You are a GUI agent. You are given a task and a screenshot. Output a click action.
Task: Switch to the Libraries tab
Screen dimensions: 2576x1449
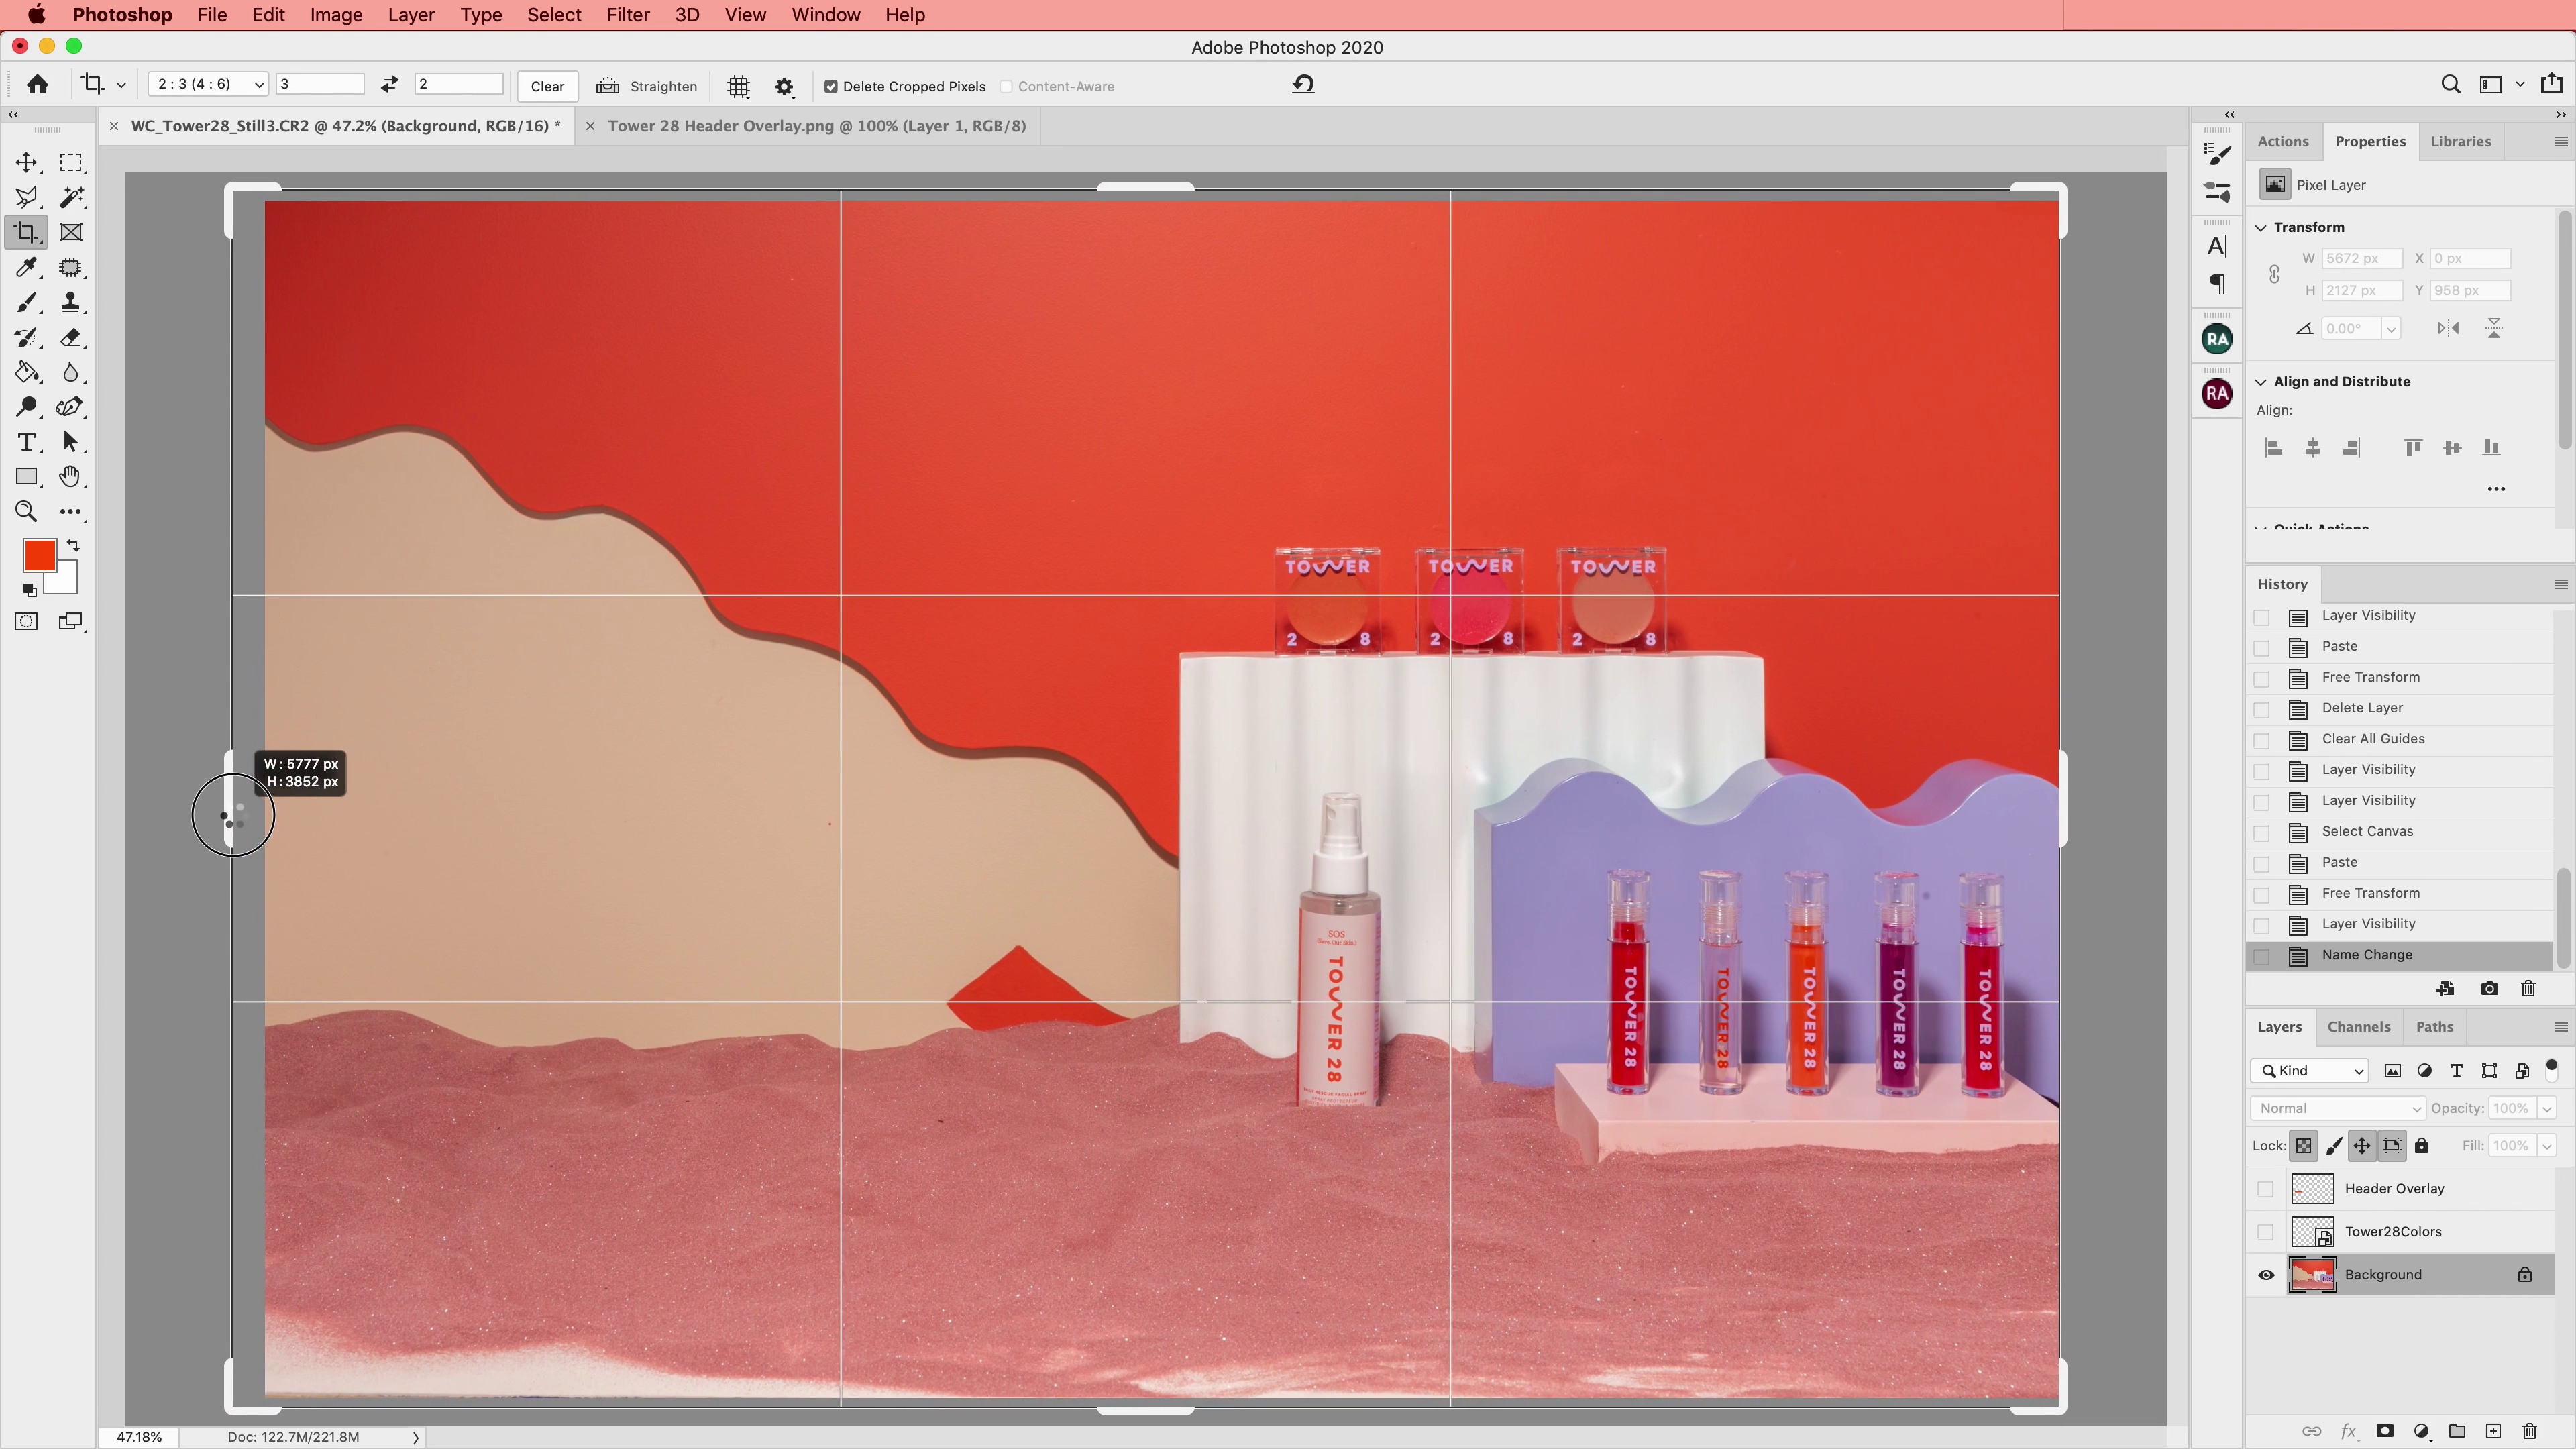point(2460,141)
